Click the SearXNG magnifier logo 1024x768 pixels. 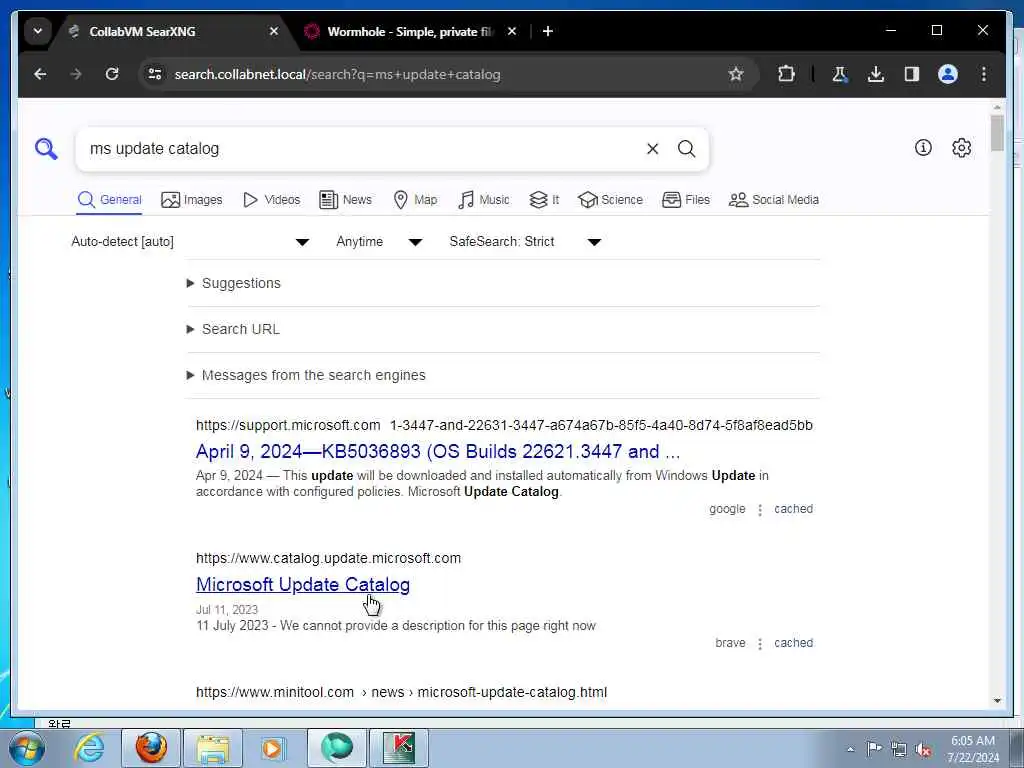point(46,149)
